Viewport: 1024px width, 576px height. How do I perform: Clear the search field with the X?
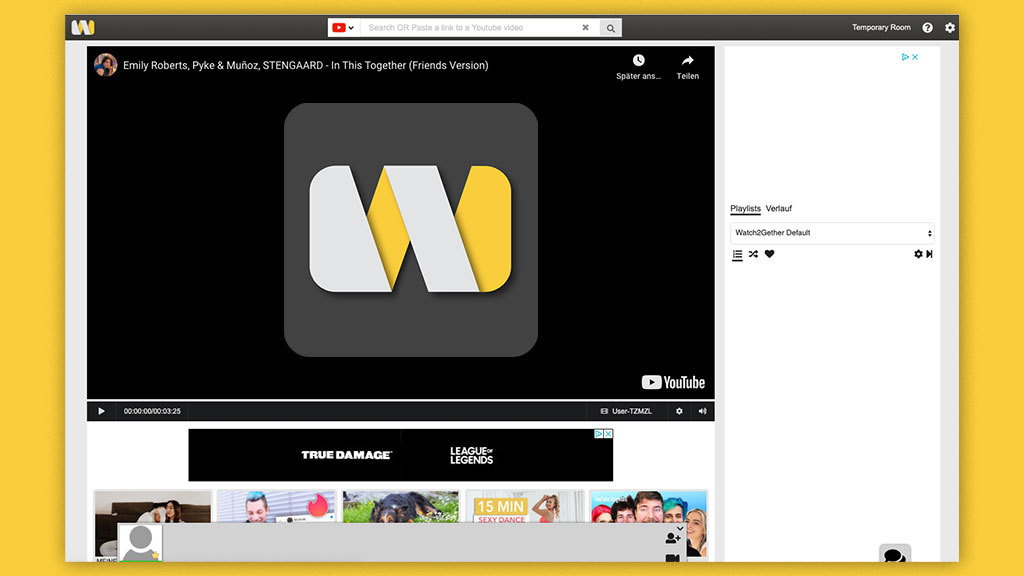pyautogui.click(x=585, y=27)
